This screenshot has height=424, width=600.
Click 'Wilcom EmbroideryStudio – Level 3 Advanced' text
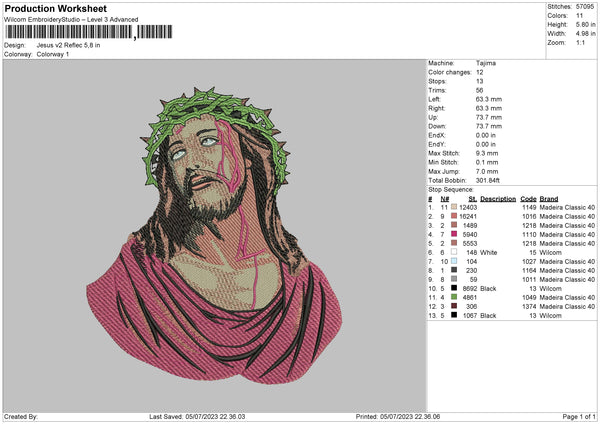(x=71, y=20)
